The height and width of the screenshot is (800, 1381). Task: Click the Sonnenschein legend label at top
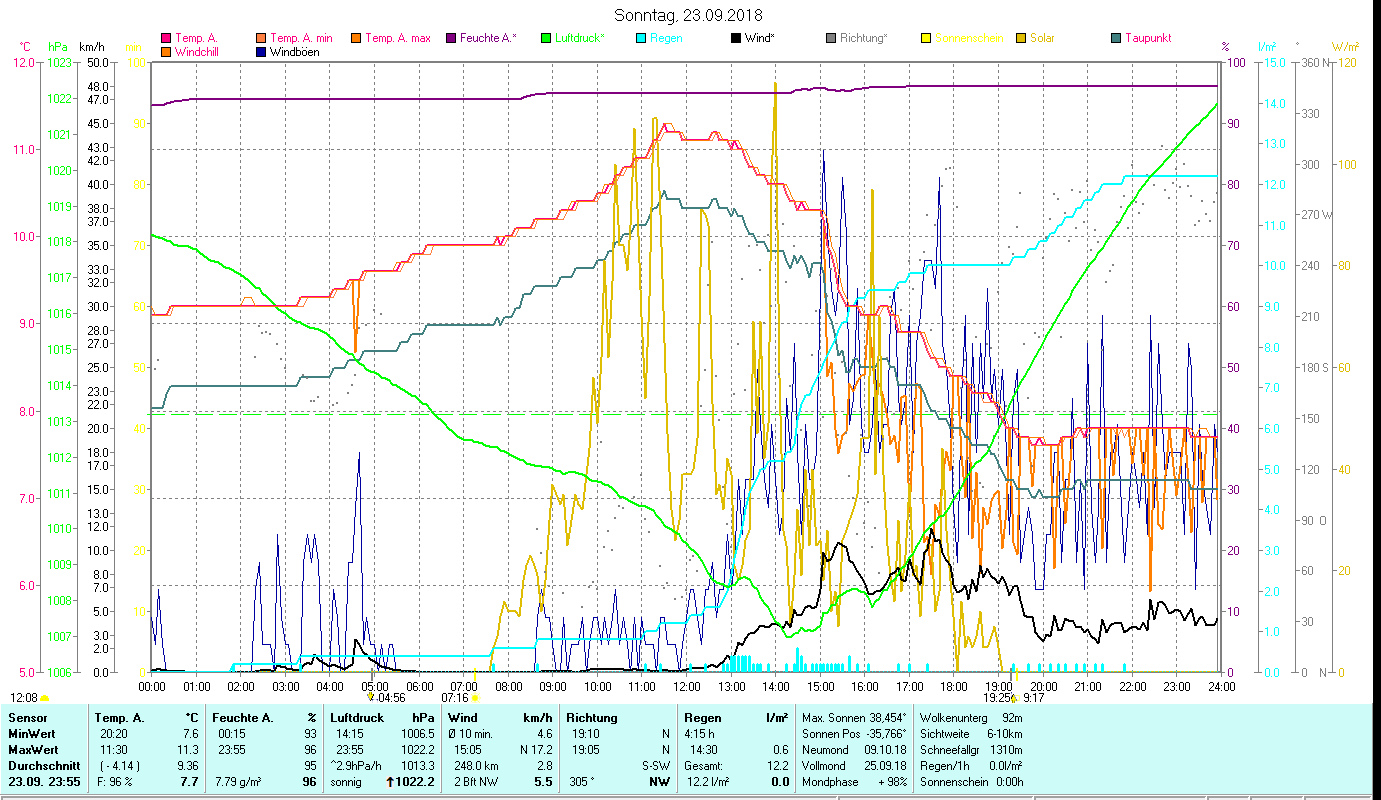969,38
